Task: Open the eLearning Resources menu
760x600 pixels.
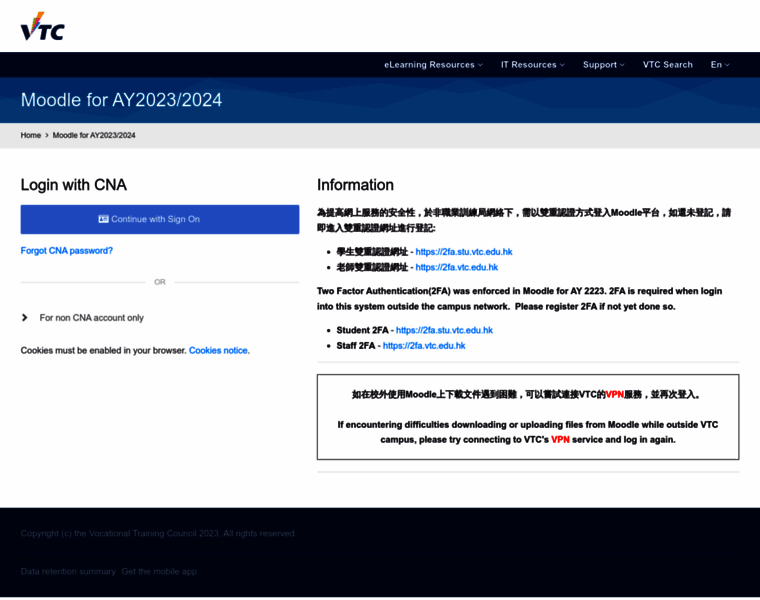Action: click(x=433, y=65)
